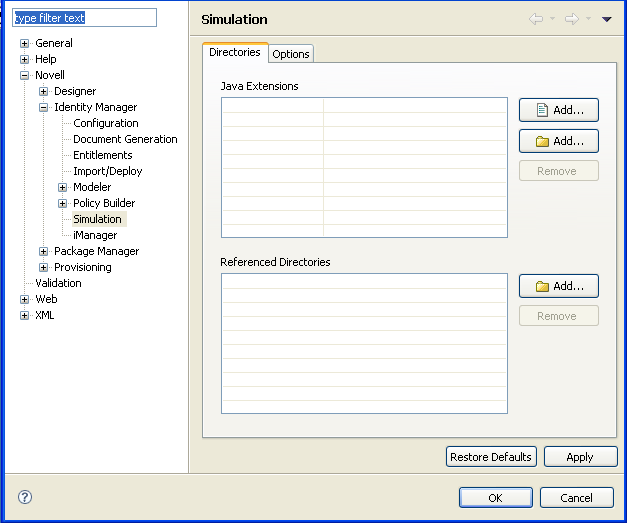627x523 pixels.
Task: Click inside the Referenced Directories list
Action: 364,343
